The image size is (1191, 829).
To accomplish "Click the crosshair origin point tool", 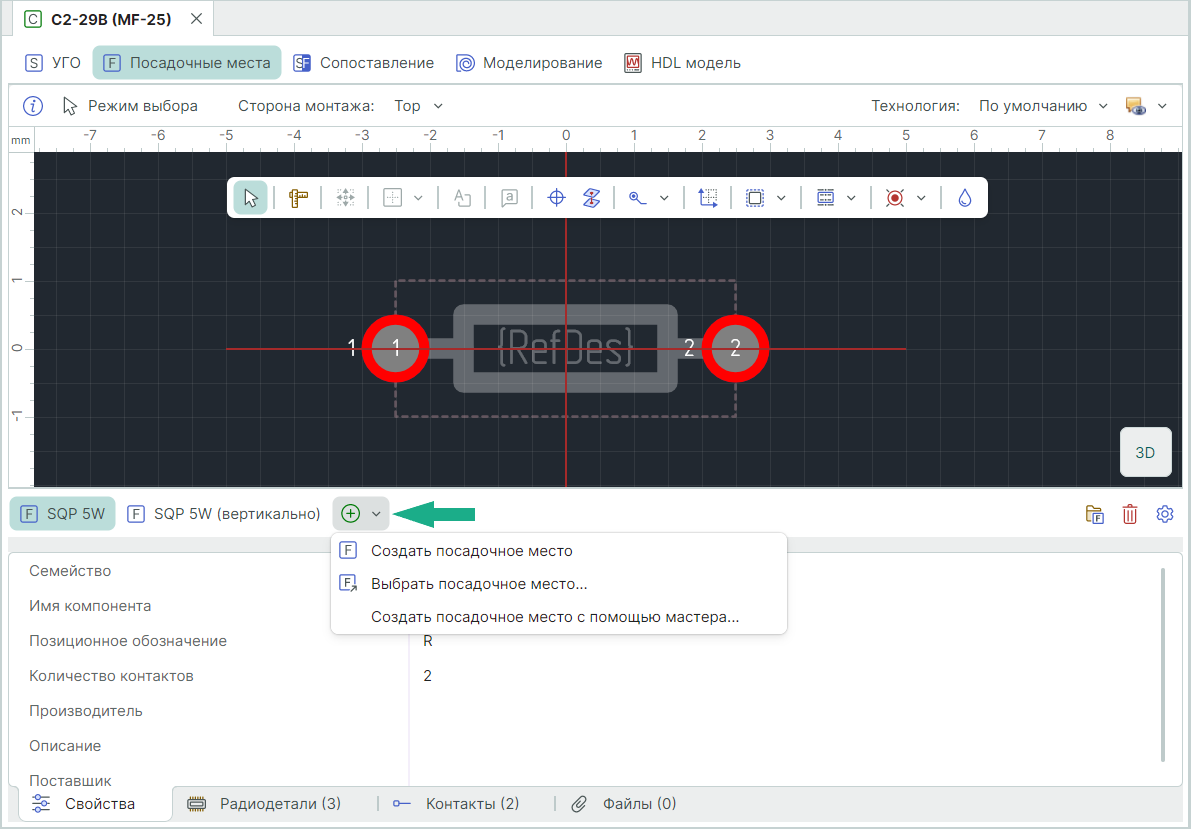I will pos(557,198).
